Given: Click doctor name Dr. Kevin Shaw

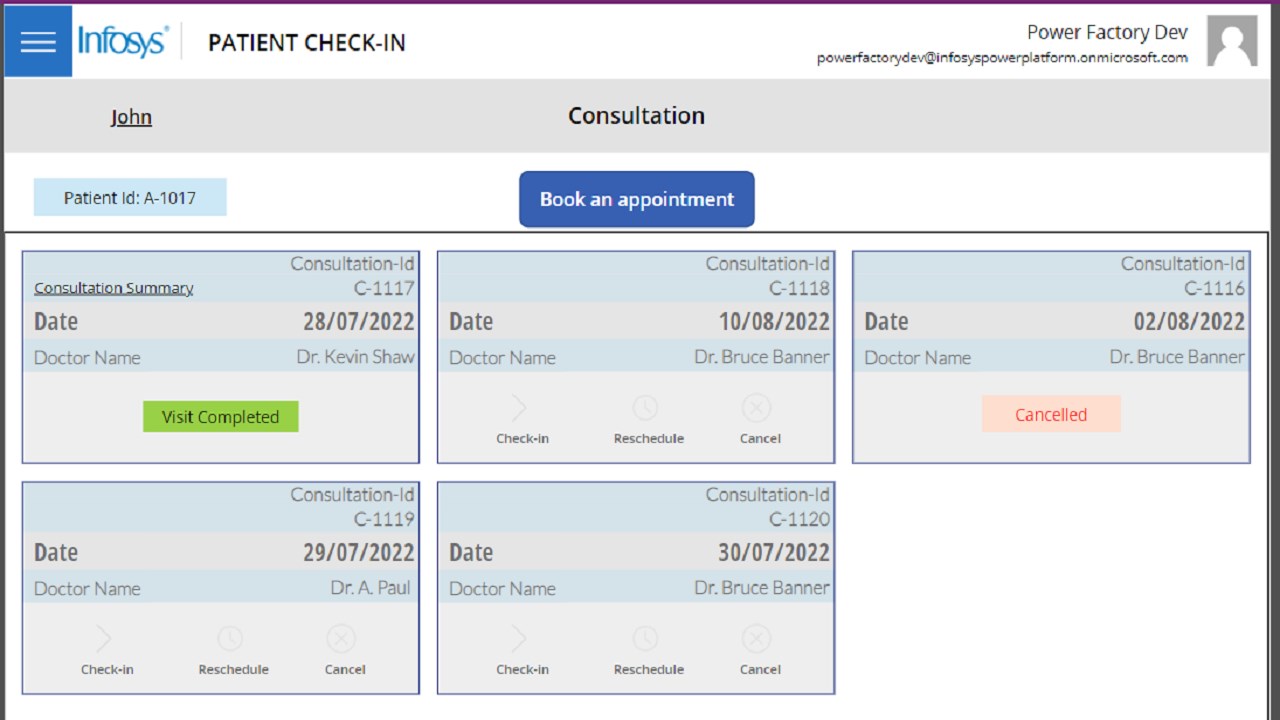Looking at the screenshot, I should click(355, 357).
